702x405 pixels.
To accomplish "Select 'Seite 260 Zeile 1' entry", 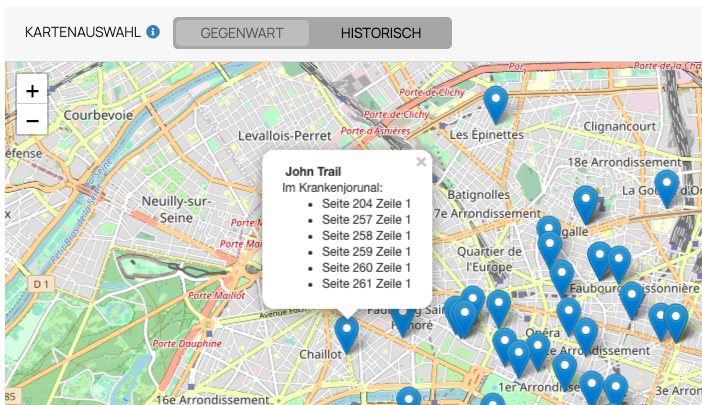I will coord(366,268).
